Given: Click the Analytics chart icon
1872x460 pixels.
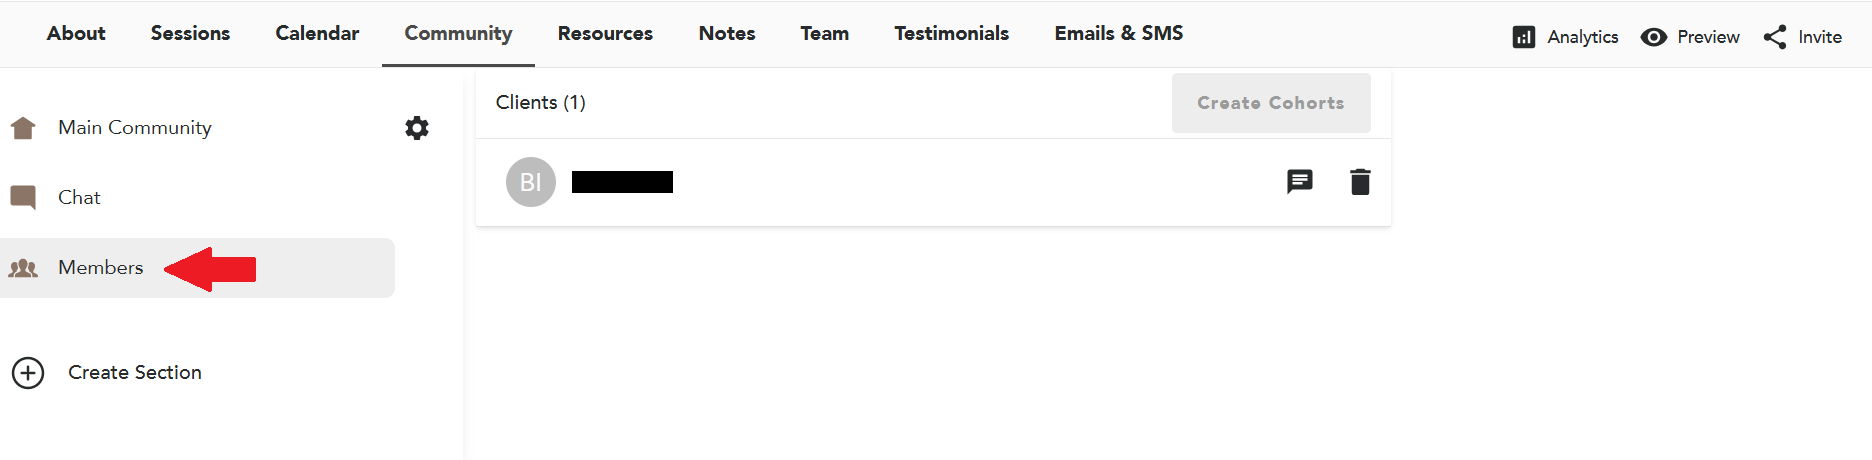Looking at the screenshot, I should (x=1523, y=37).
